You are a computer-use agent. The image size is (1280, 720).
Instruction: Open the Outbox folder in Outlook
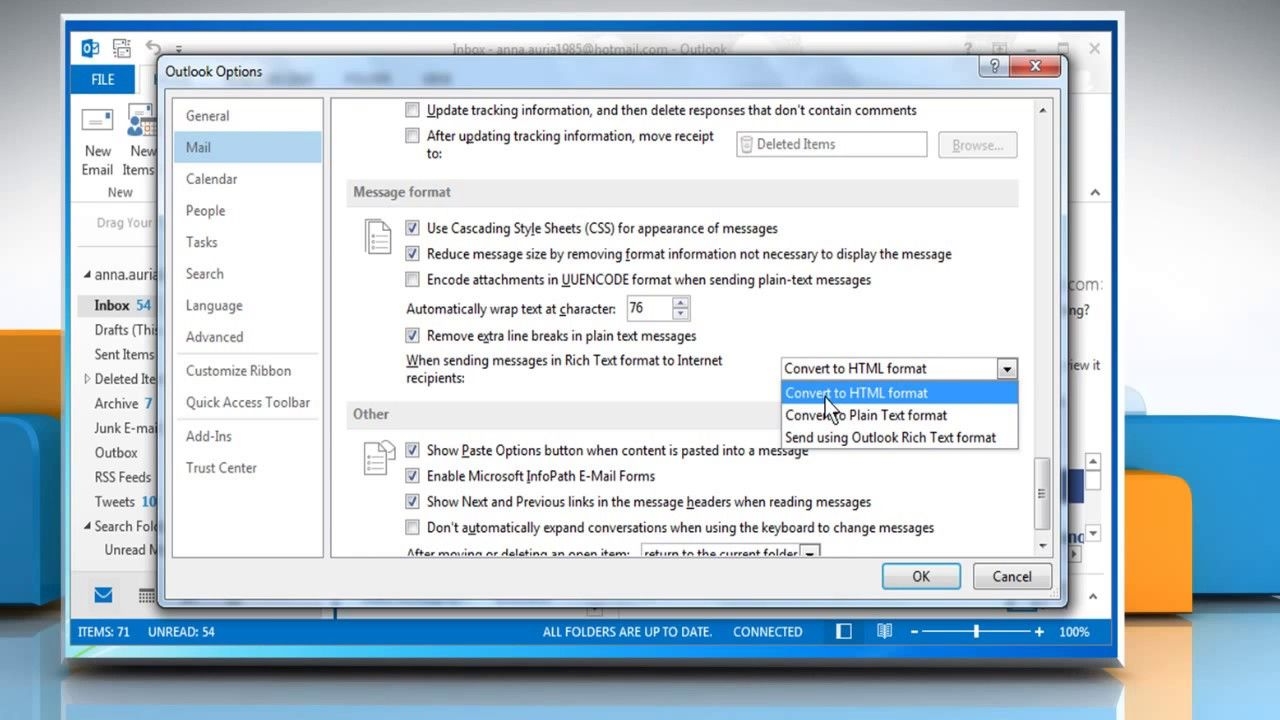point(116,452)
